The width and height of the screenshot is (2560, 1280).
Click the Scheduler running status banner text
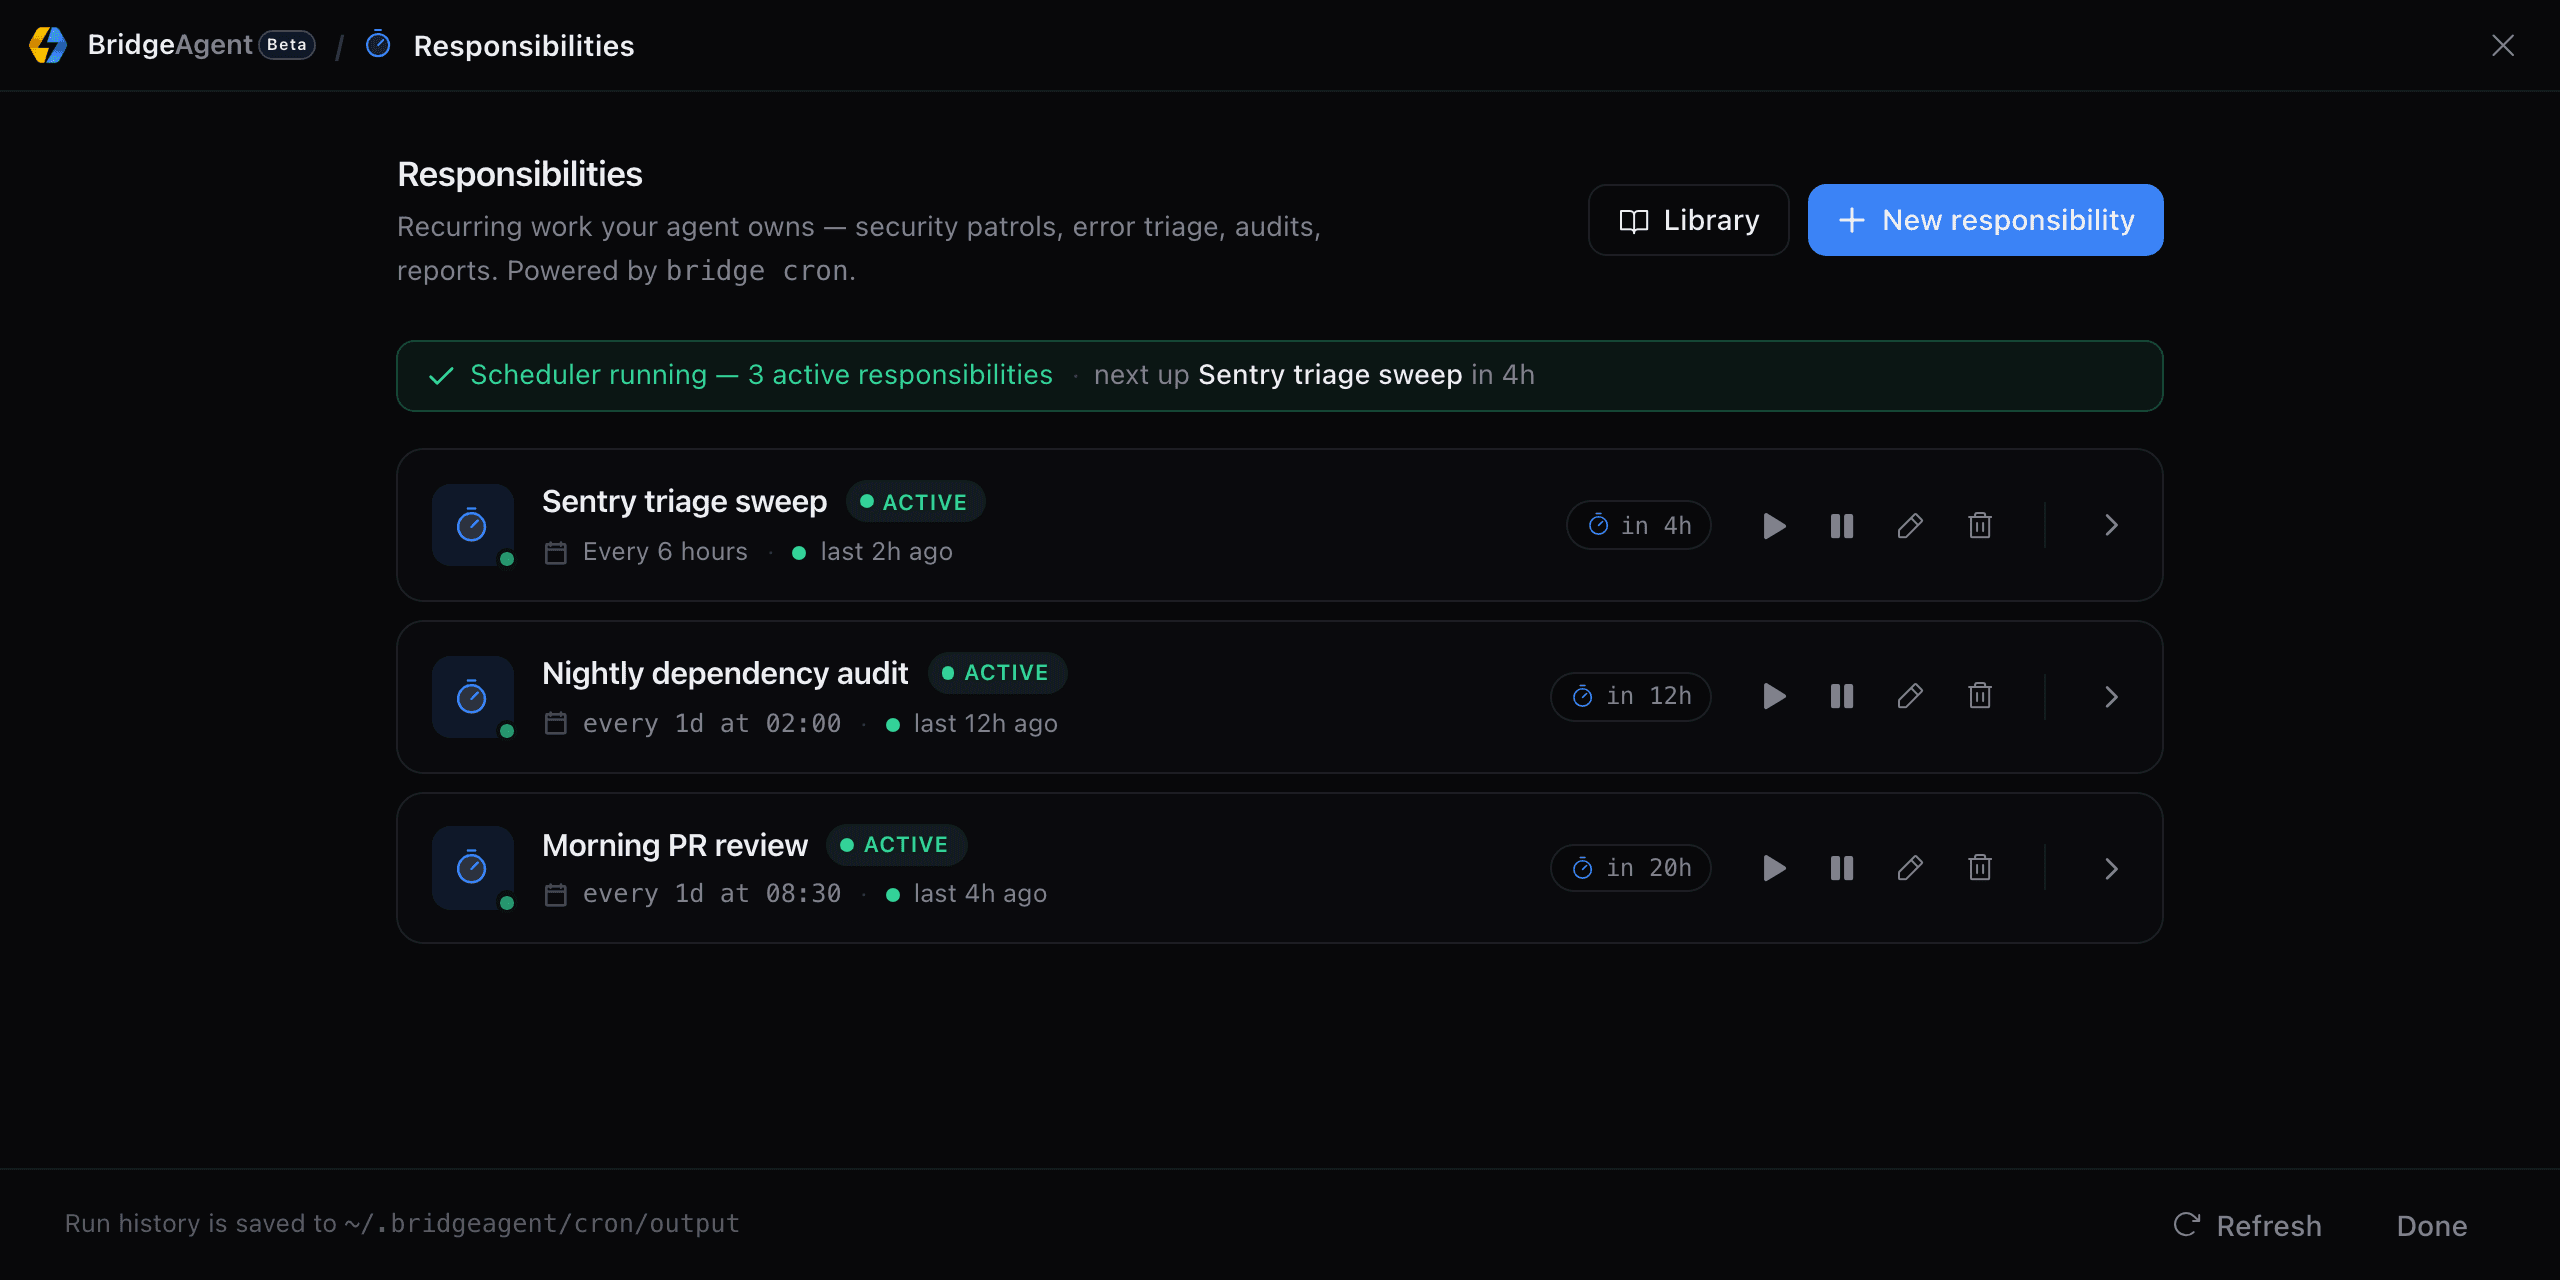[x=761, y=375]
